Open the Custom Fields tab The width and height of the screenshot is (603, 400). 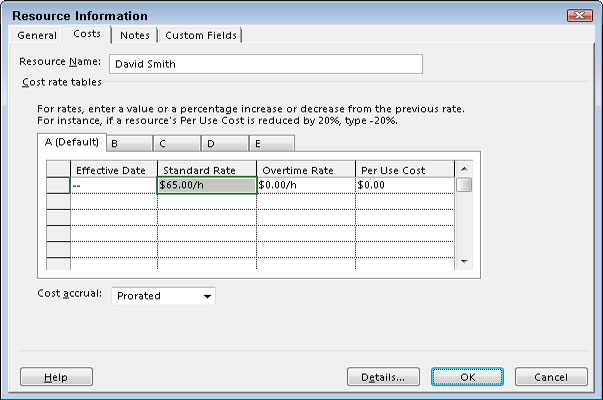point(201,36)
